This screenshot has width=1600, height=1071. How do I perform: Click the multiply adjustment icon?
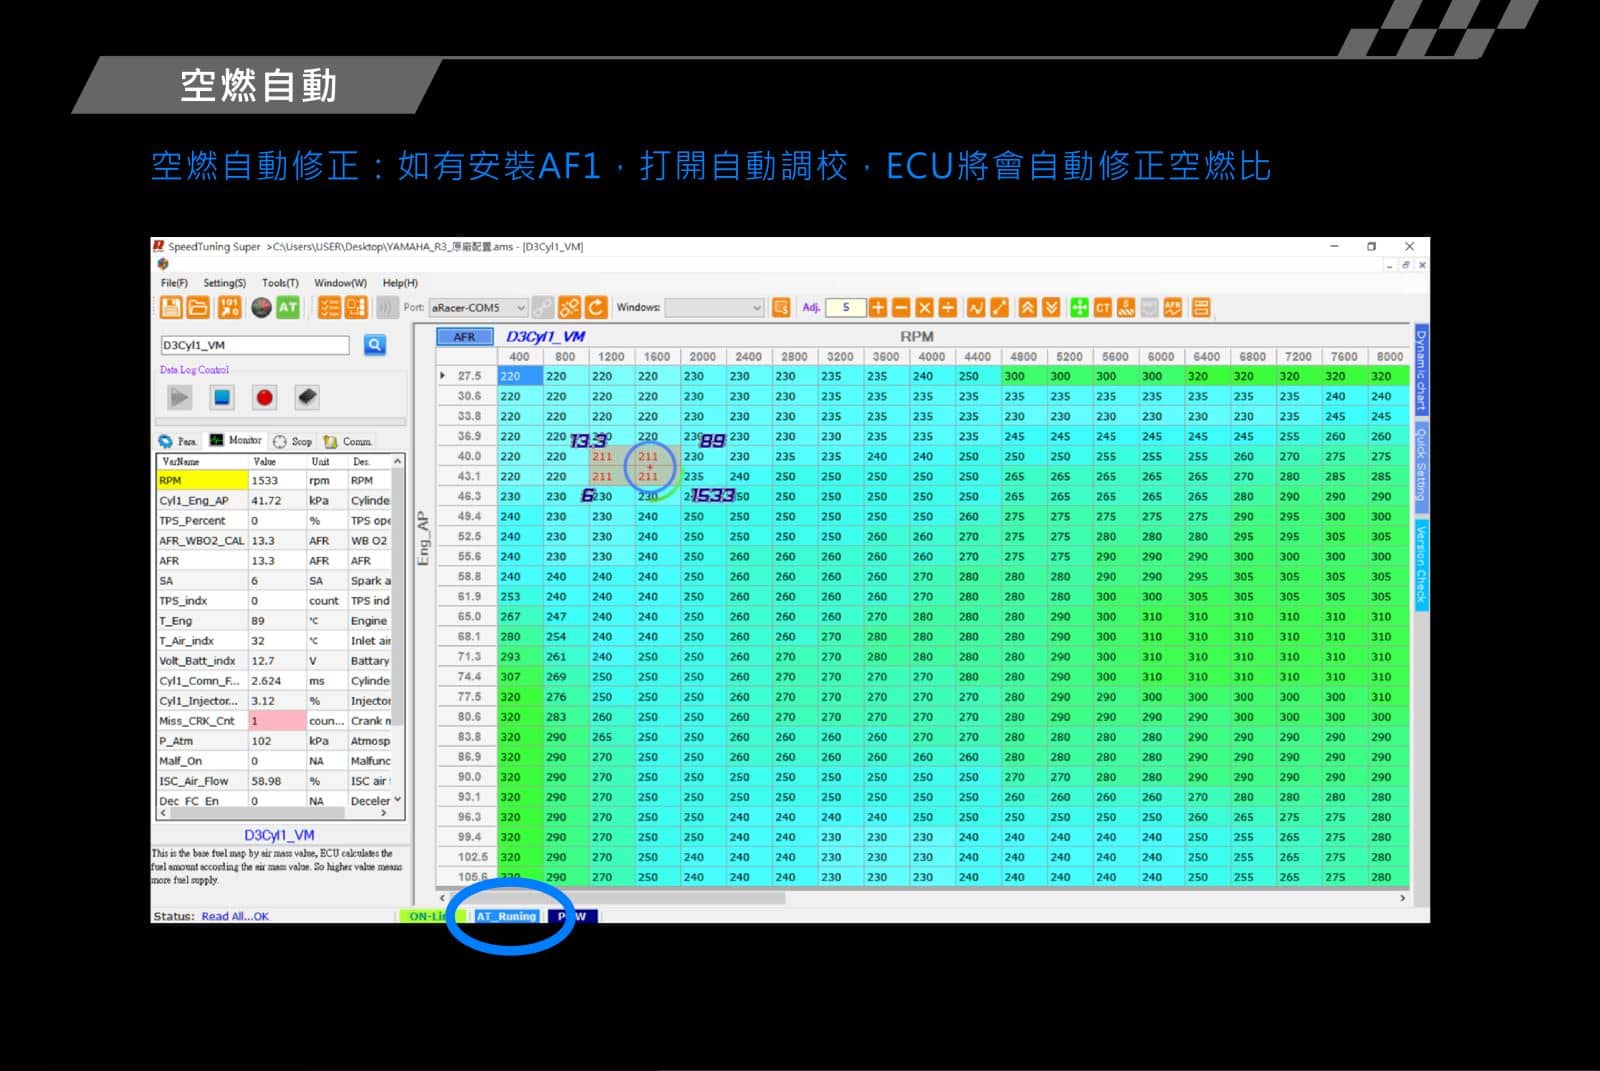coord(924,308)
